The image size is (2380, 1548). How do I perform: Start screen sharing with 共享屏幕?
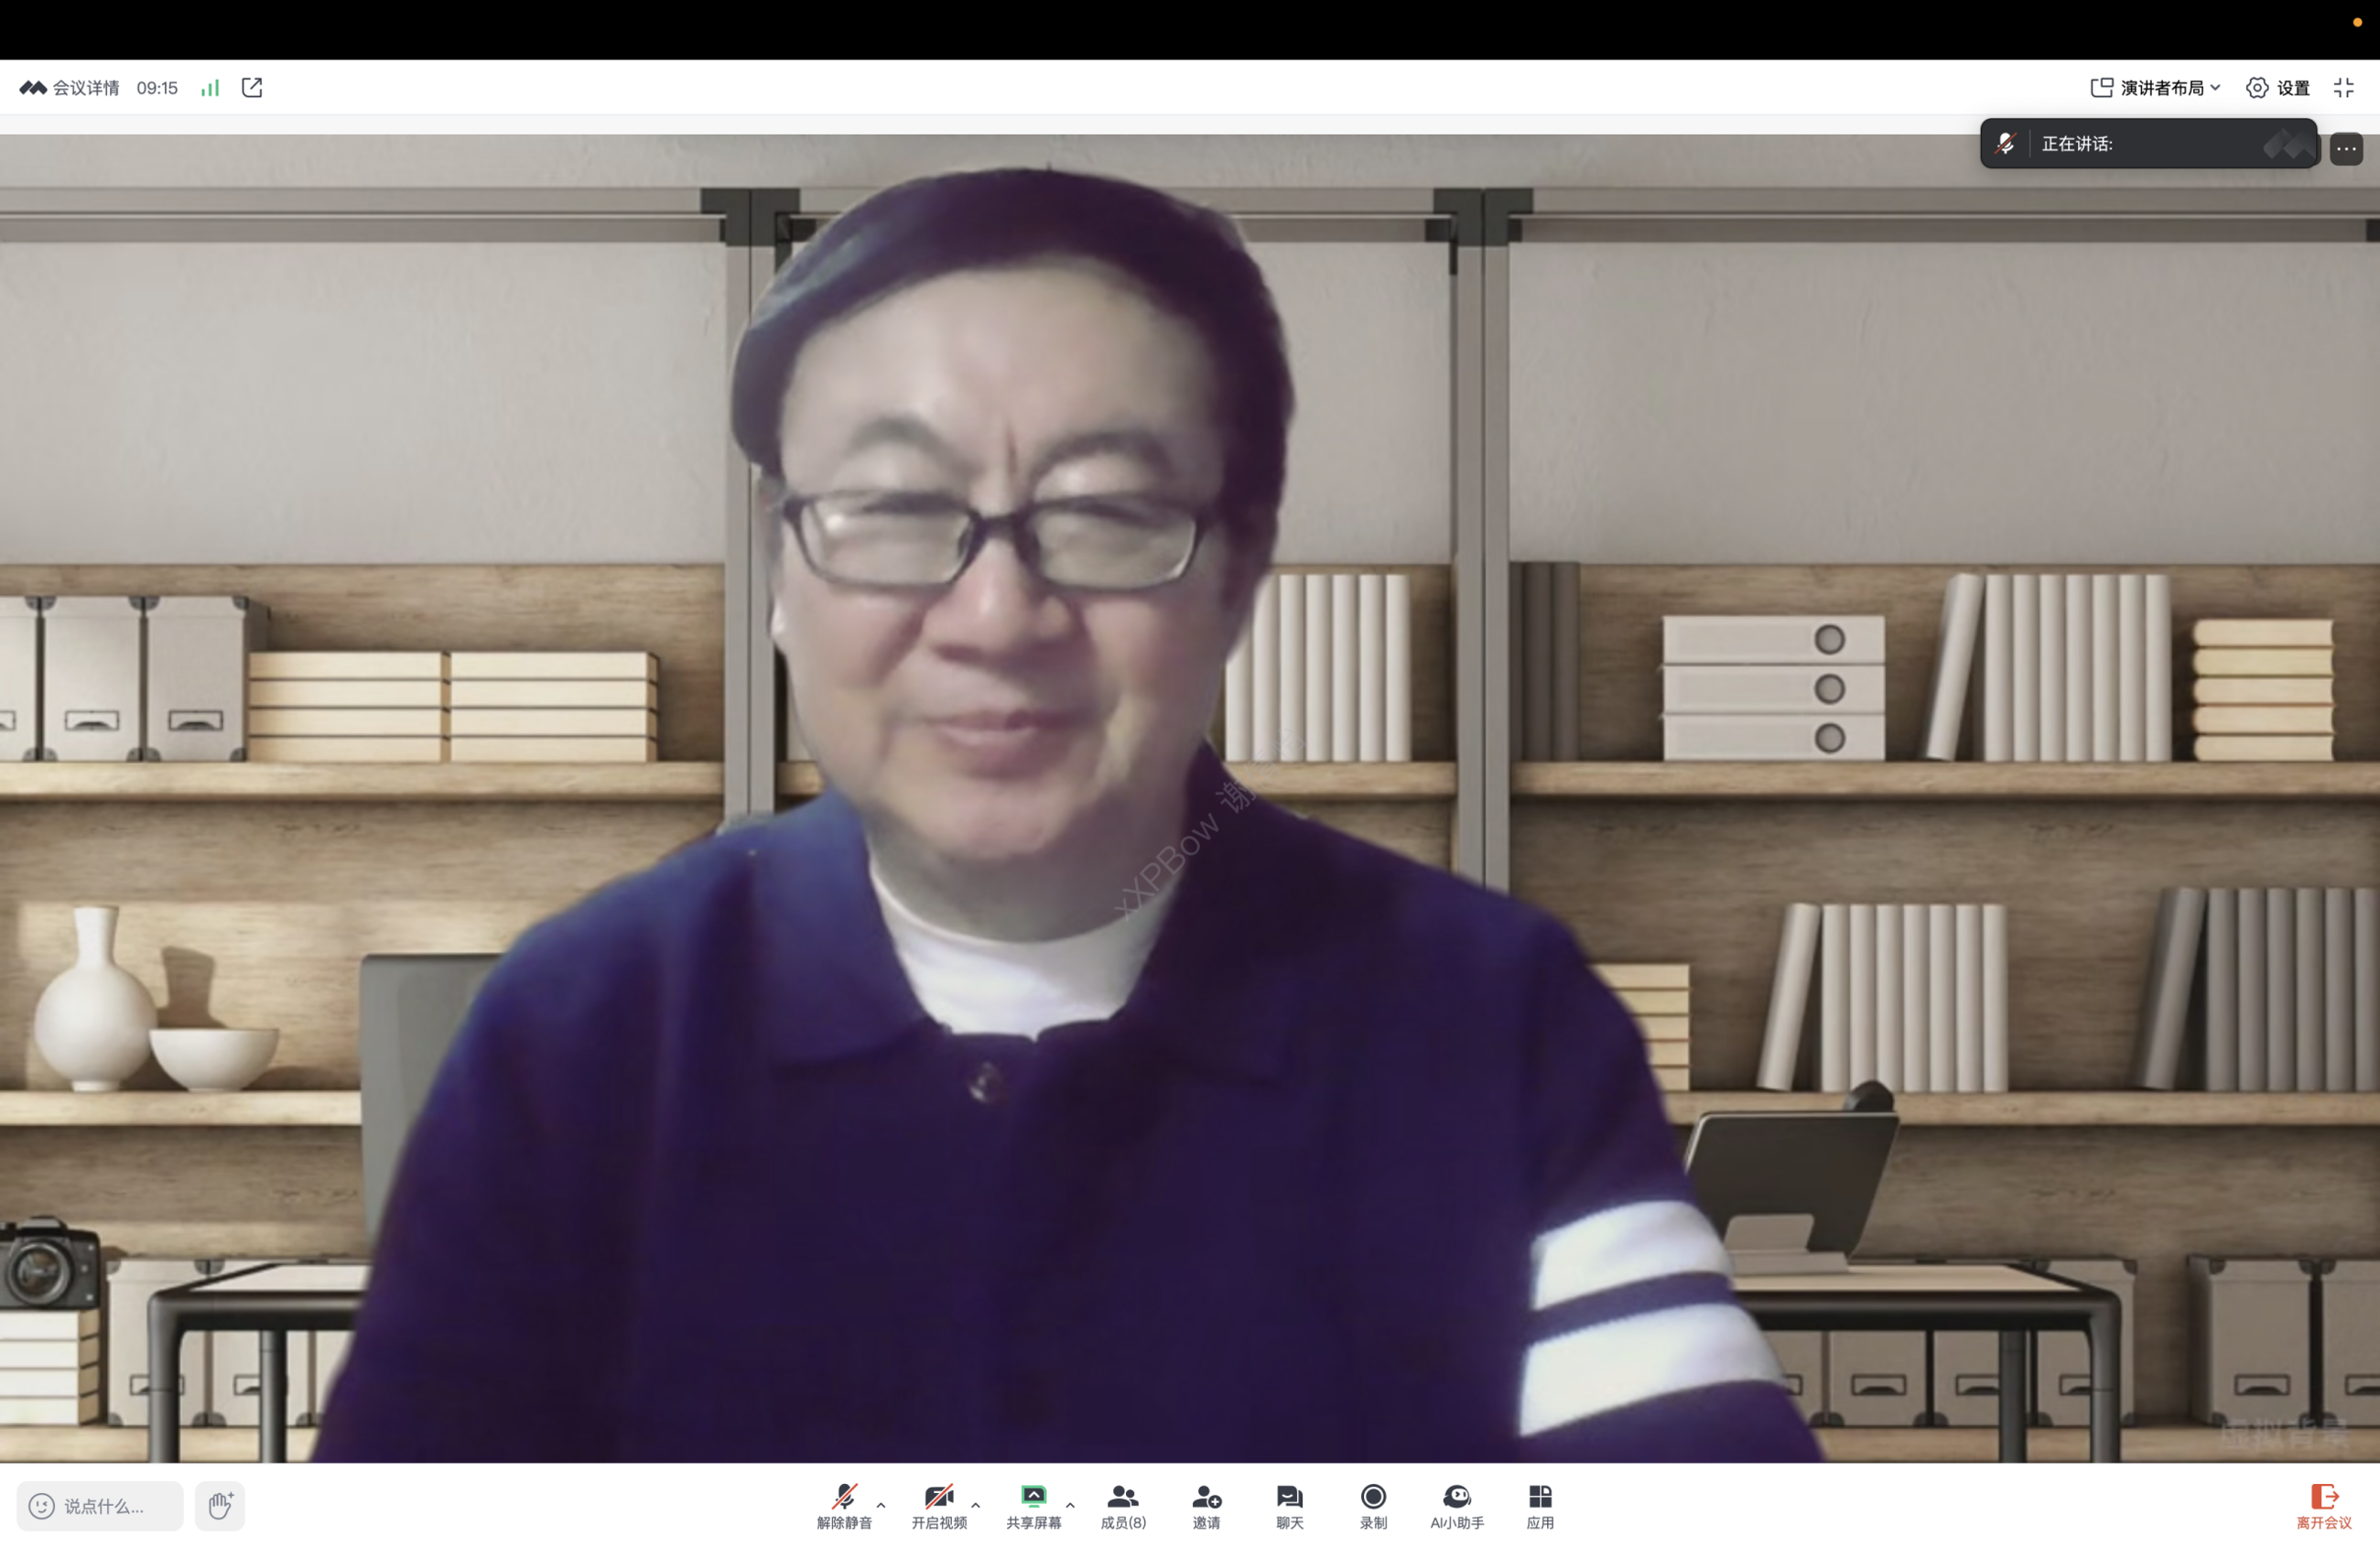1034,1506
